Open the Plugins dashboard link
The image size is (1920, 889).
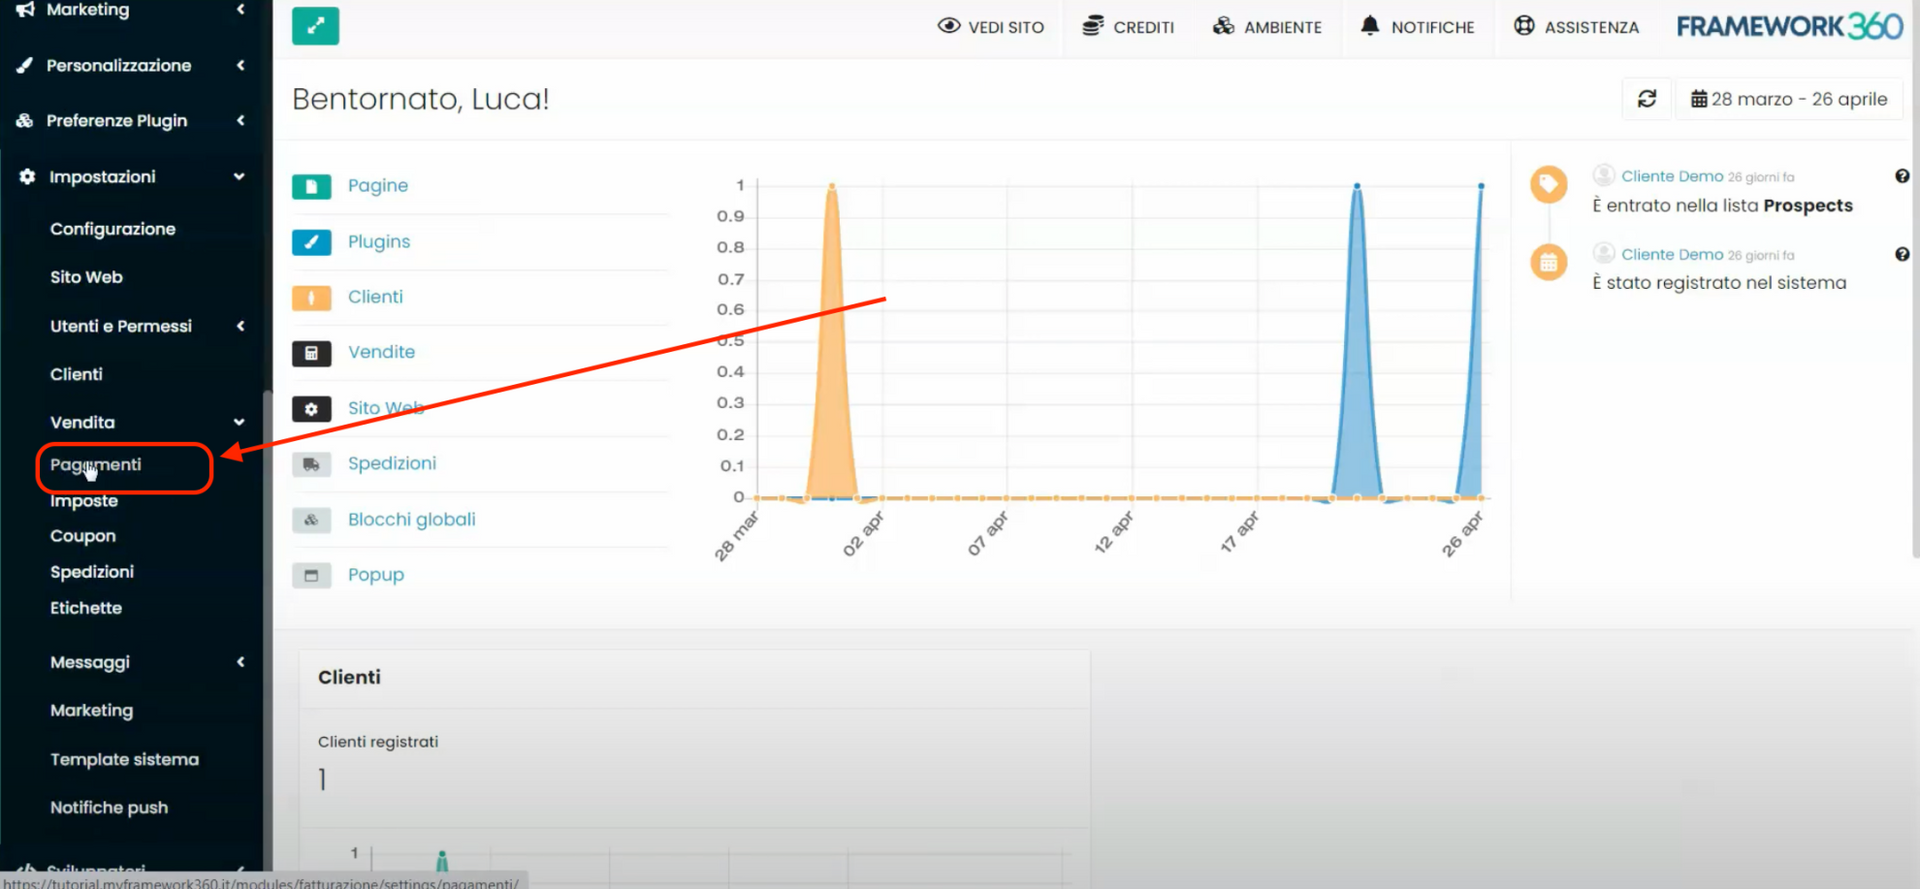click(379, 242)
